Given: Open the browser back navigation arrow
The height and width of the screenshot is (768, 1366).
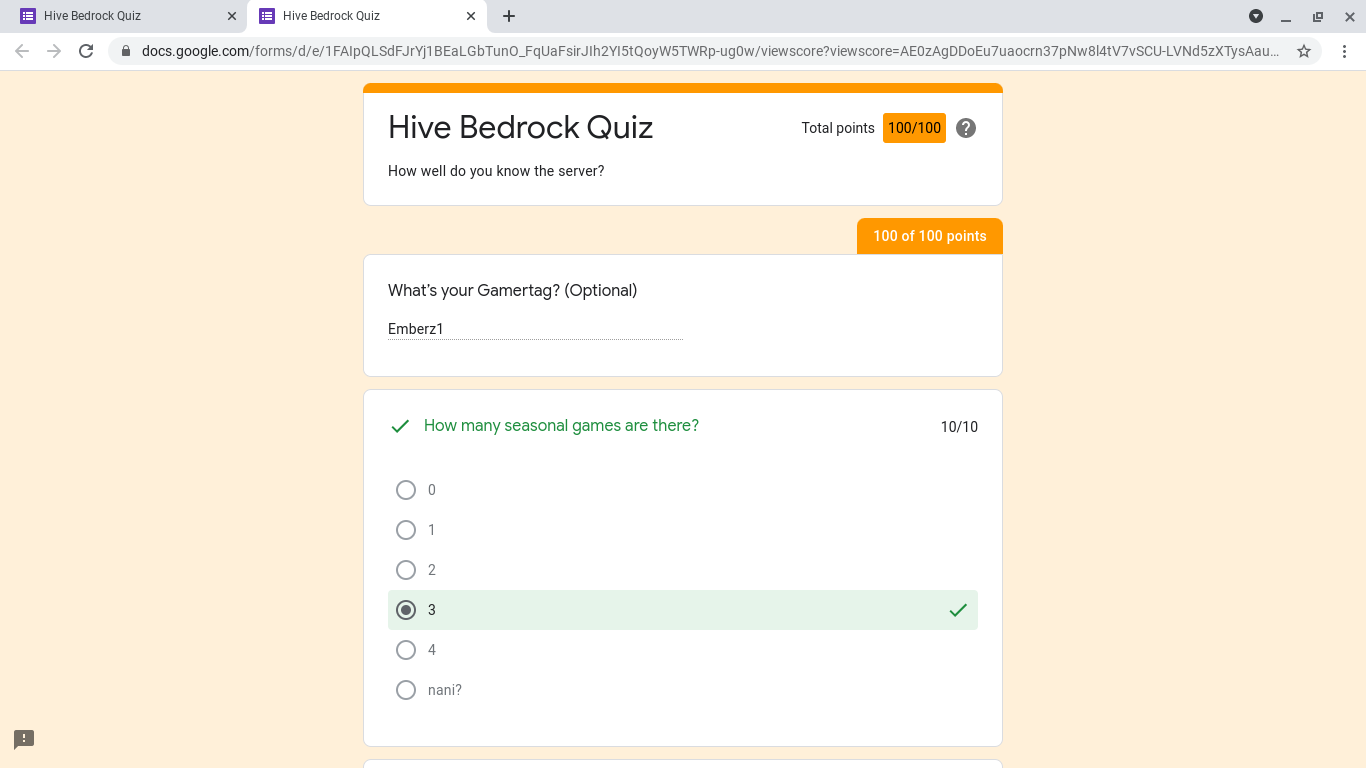Looking at the screenshot, I should pyautogui.click(x=21, y=51).
